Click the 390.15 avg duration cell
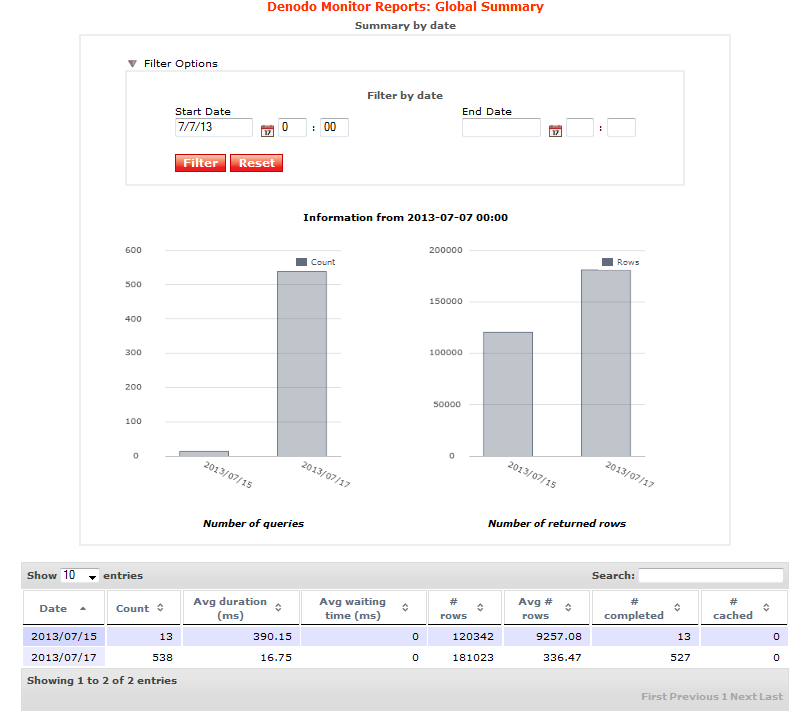This screenshot has width=809, height=716. pyautogui.click(x=241, y=636)
